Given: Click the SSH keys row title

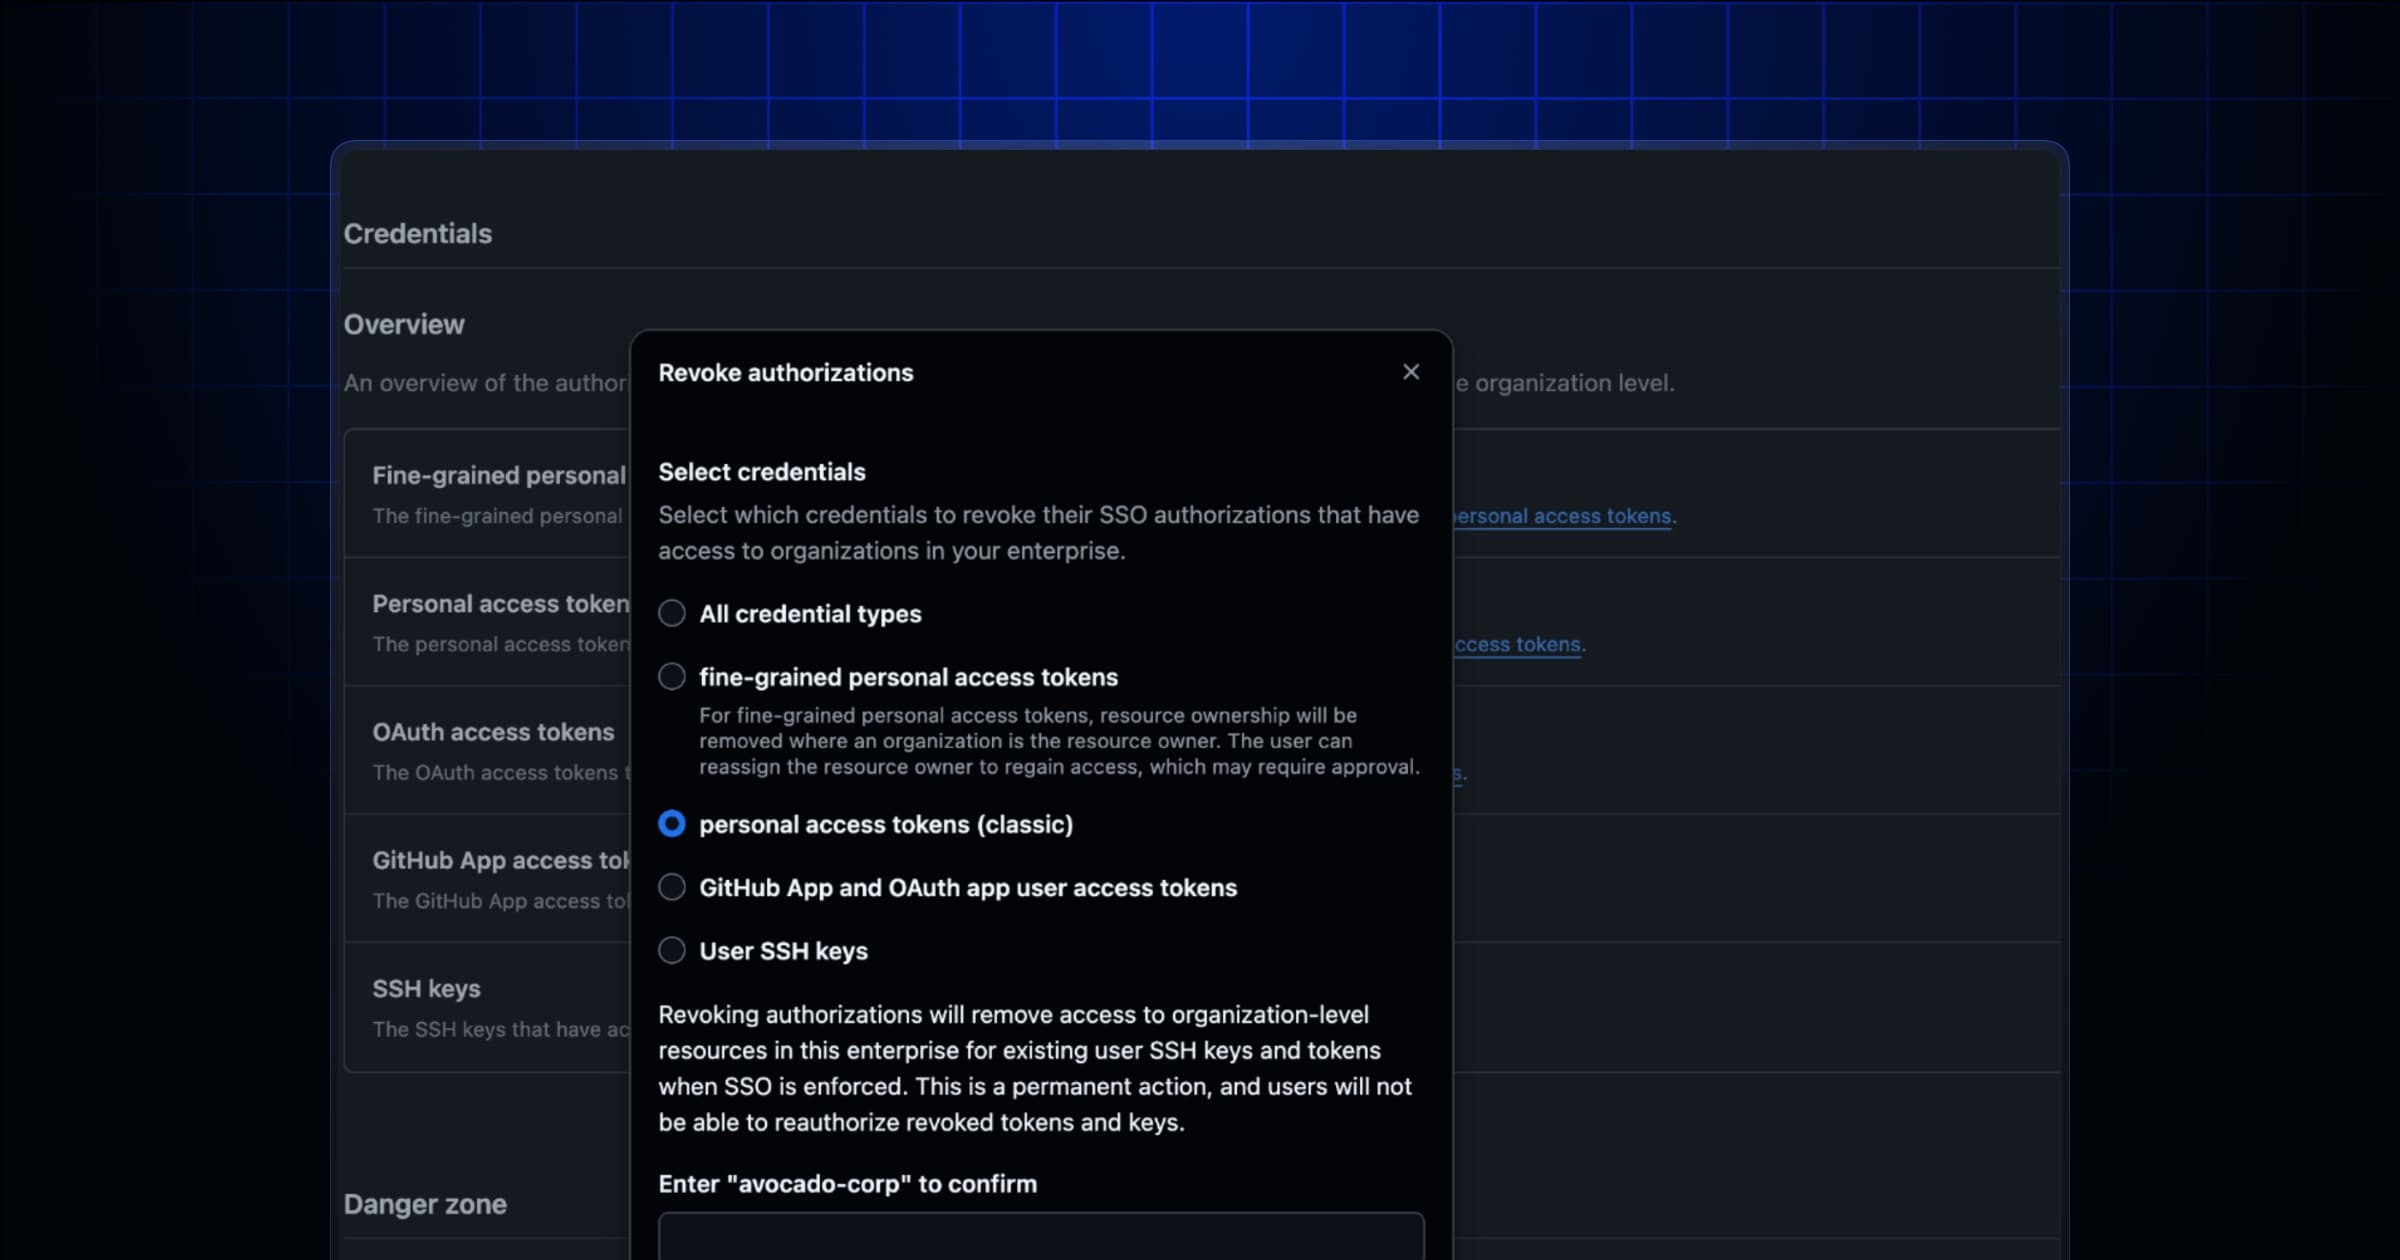Looking at the screenshot, I should coord(426,989).
